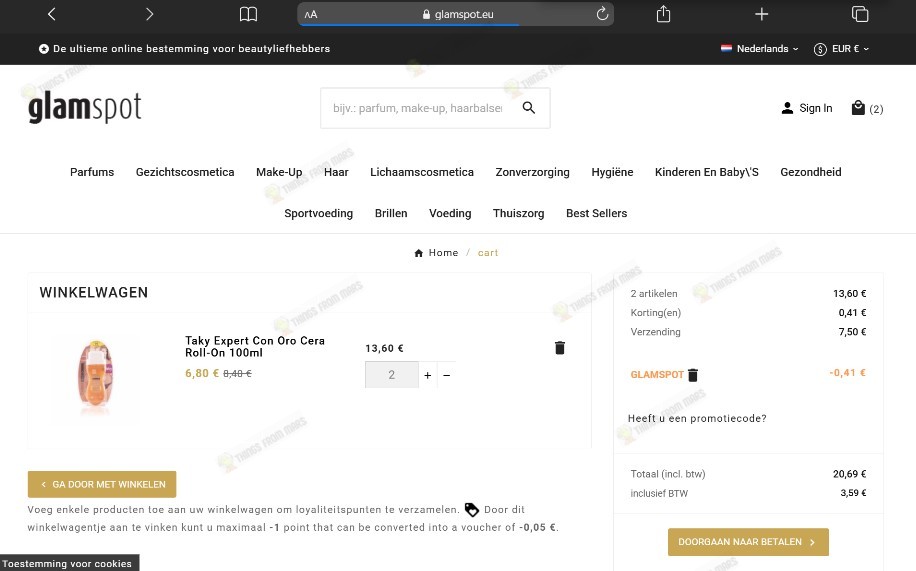Screen dimensions: 916x571
Task: Click the struck-through price 8,40 €
Action: [x=237, y=373]
